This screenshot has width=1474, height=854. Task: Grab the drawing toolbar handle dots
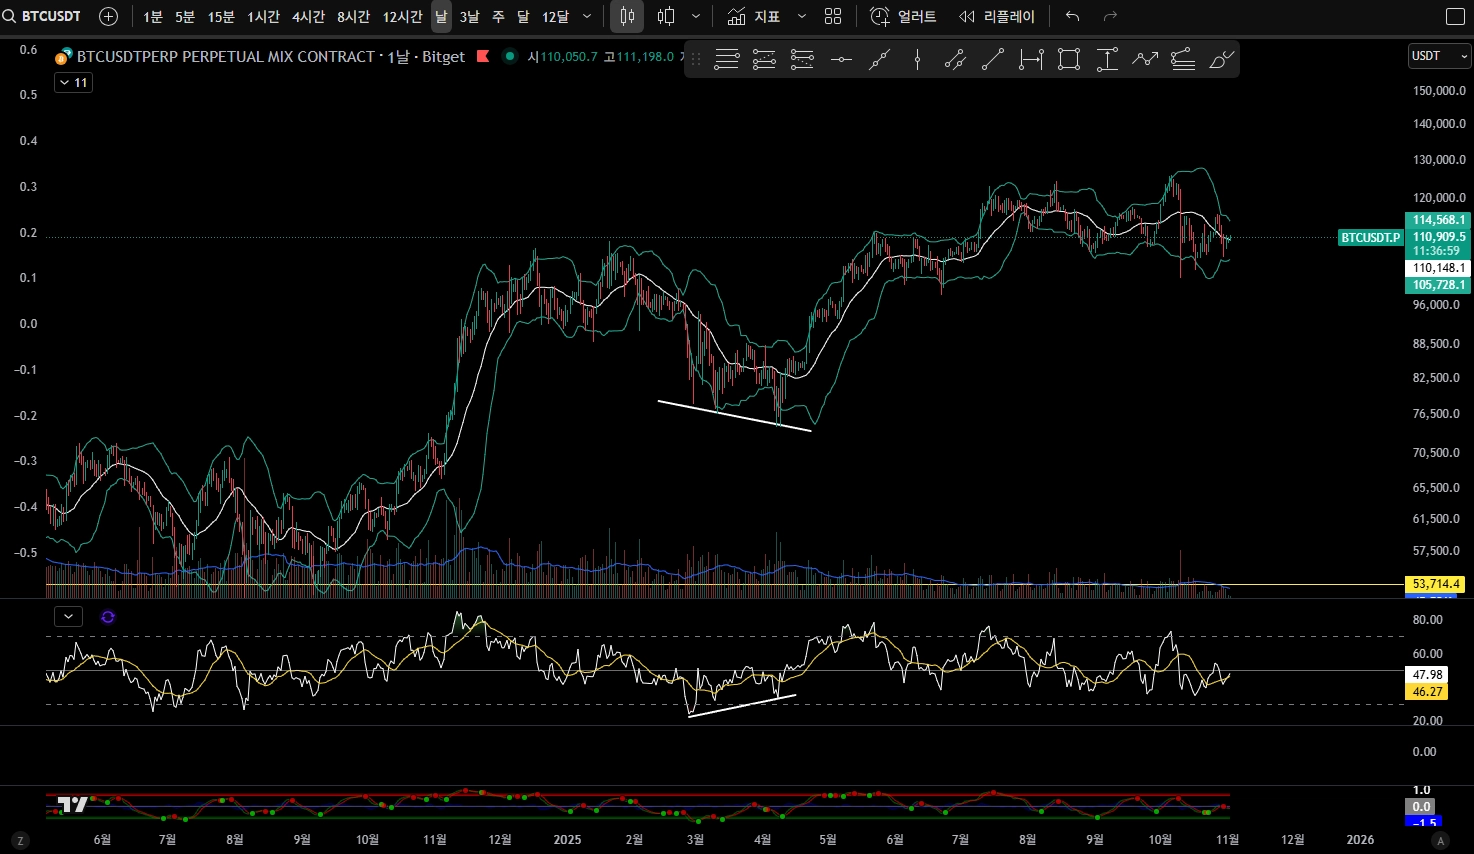[696, 60]
